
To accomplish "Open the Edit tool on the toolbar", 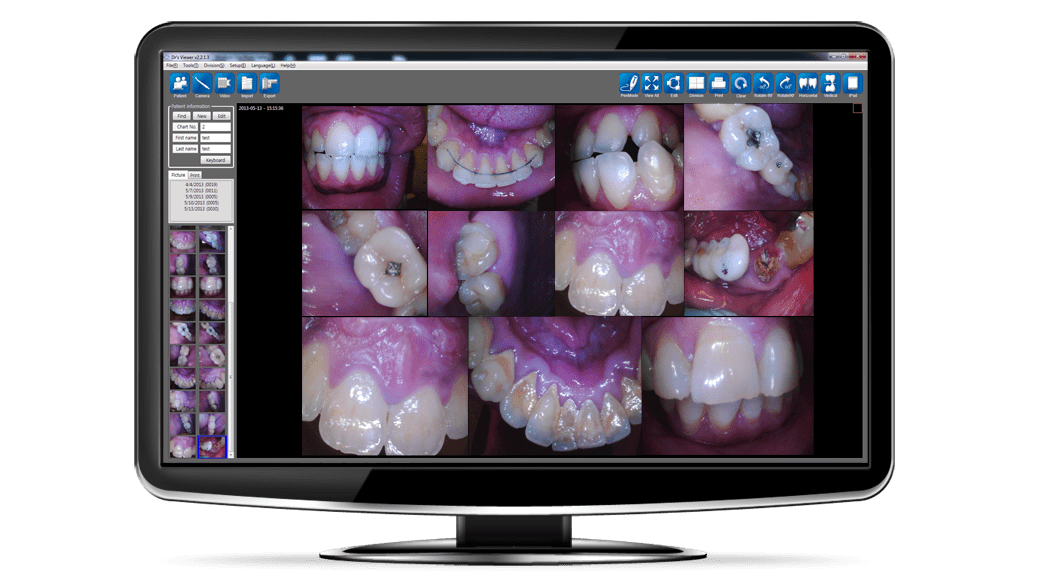I will [674, 83].
